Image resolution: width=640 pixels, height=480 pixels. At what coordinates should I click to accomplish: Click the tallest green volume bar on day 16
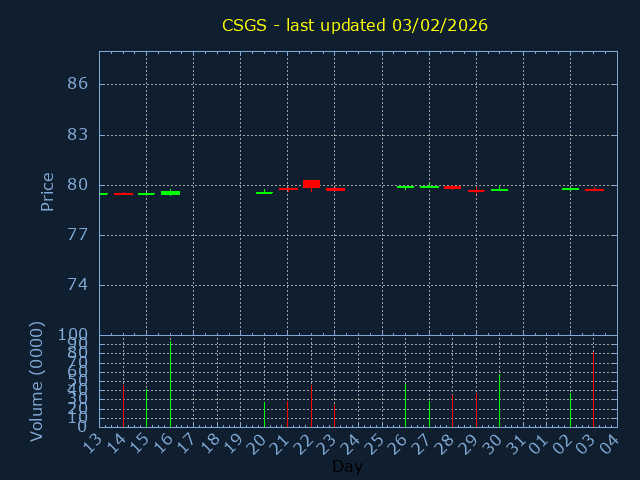[170, 385]
